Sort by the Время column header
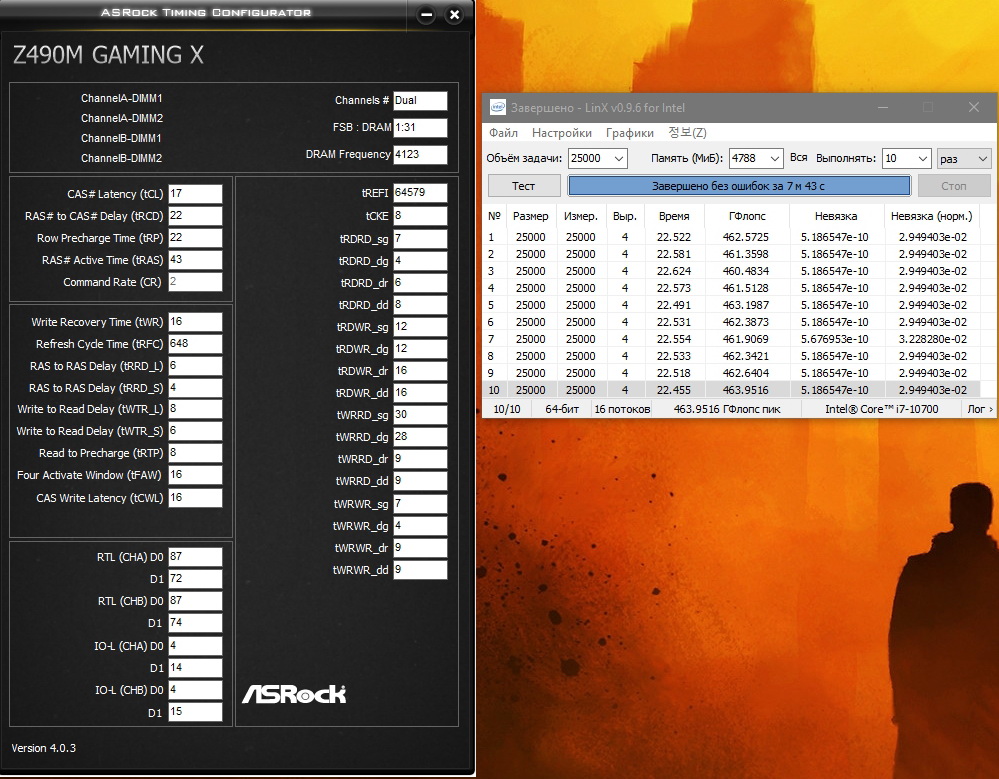Image resolution: width=999 pixels, height=779 pixels. coord(674,216)
